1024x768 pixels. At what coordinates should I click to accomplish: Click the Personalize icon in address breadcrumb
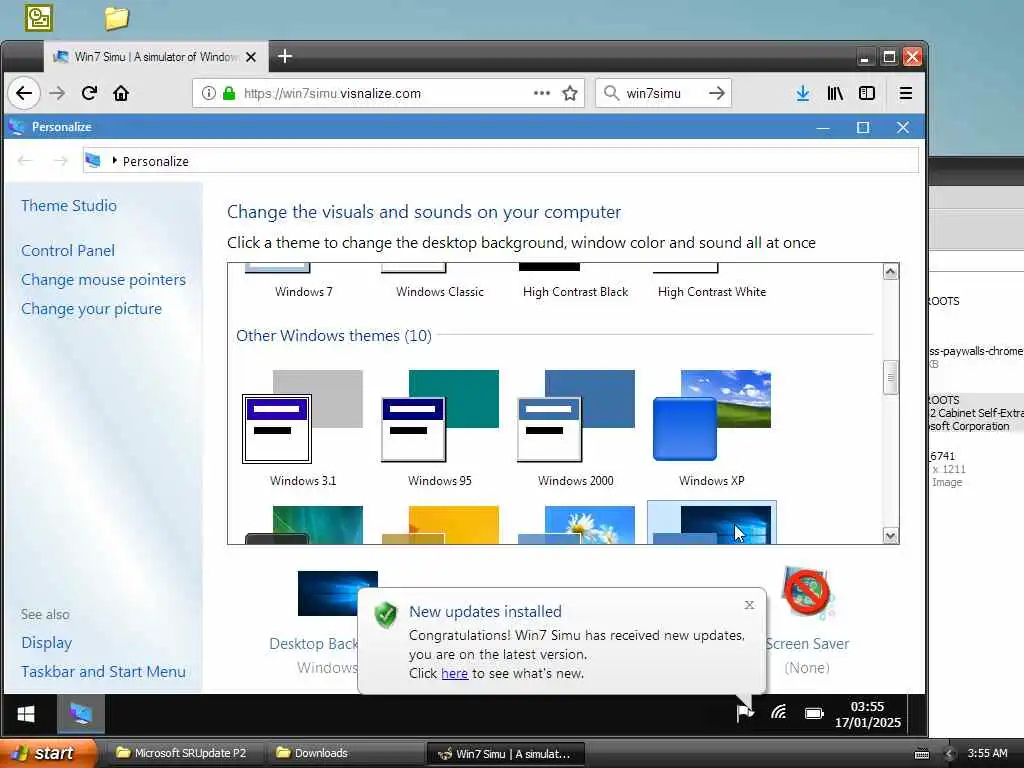(x=93, y=161)
